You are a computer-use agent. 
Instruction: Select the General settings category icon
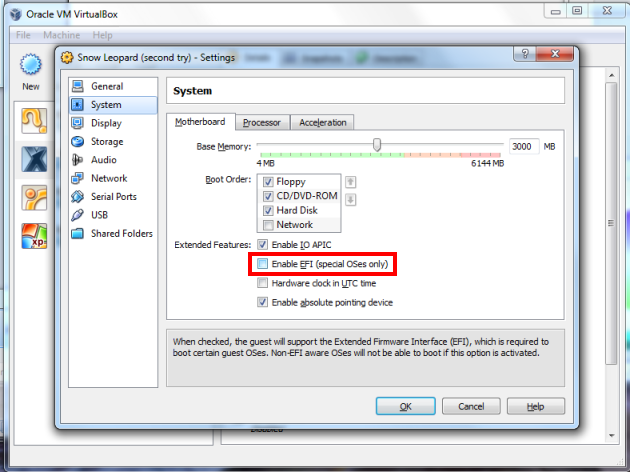[78, 87]
